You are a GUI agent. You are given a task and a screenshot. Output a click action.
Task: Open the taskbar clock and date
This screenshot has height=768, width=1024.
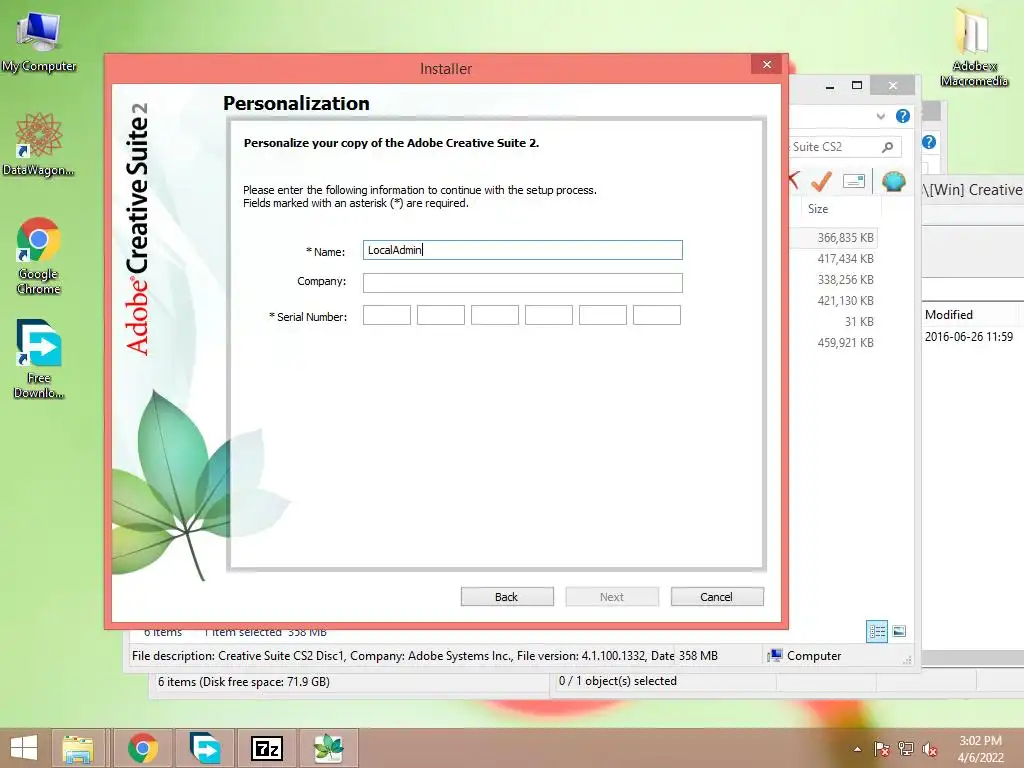pyautogui.click(x=980, y=749)
